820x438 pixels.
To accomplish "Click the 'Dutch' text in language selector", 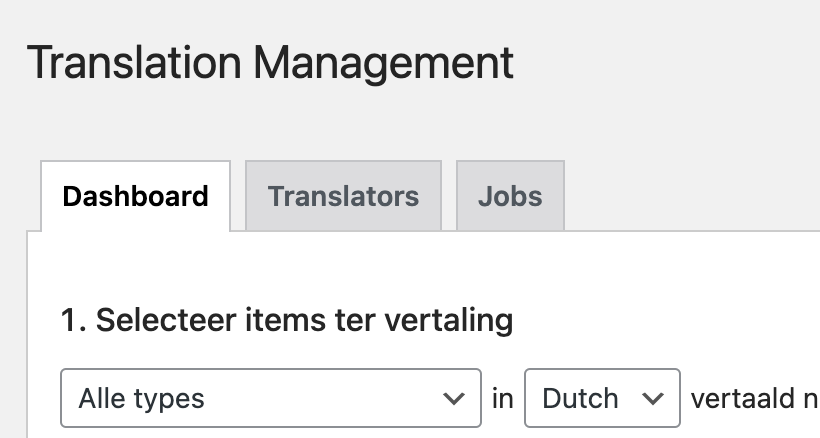I will click(580, 398).
